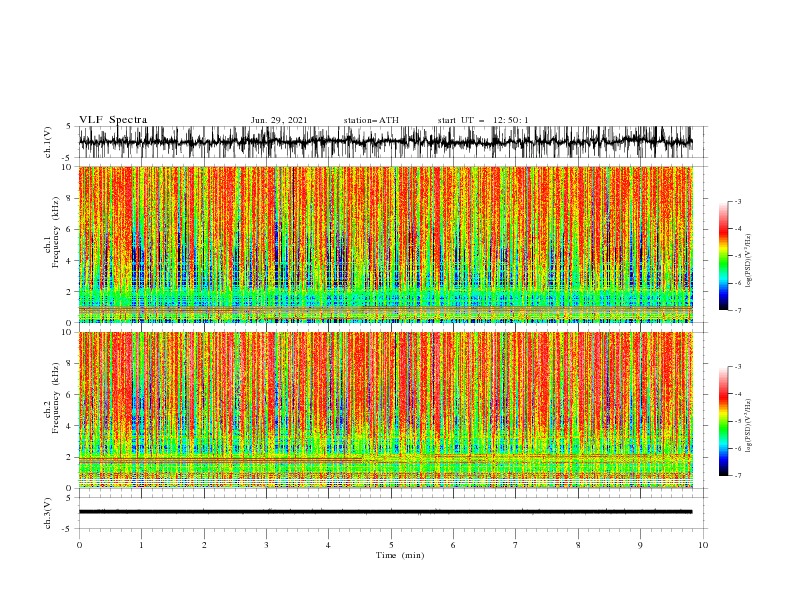
Task: Click the '5' upper tick of ch.1(V) axis
Action: click(69, 126)
